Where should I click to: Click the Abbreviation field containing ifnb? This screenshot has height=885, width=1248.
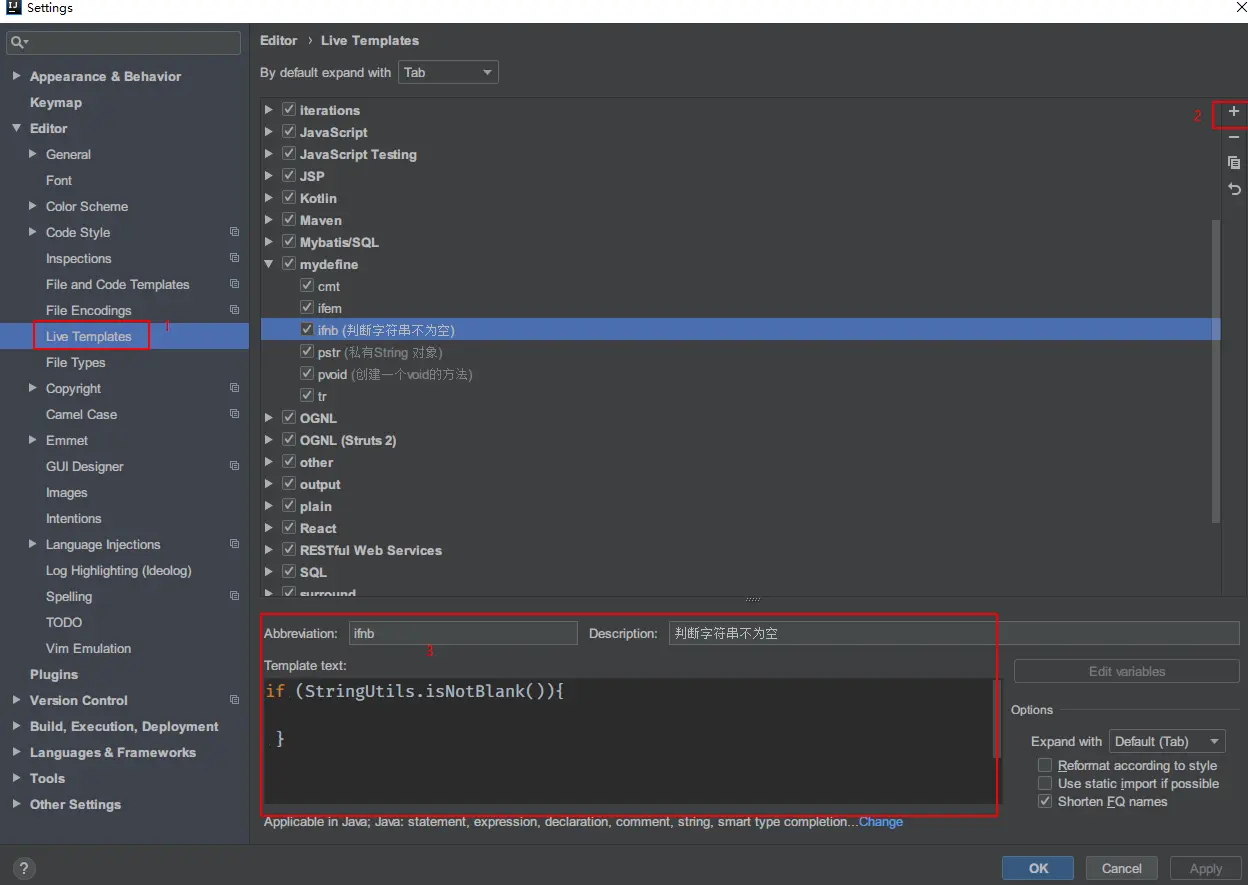463,633
